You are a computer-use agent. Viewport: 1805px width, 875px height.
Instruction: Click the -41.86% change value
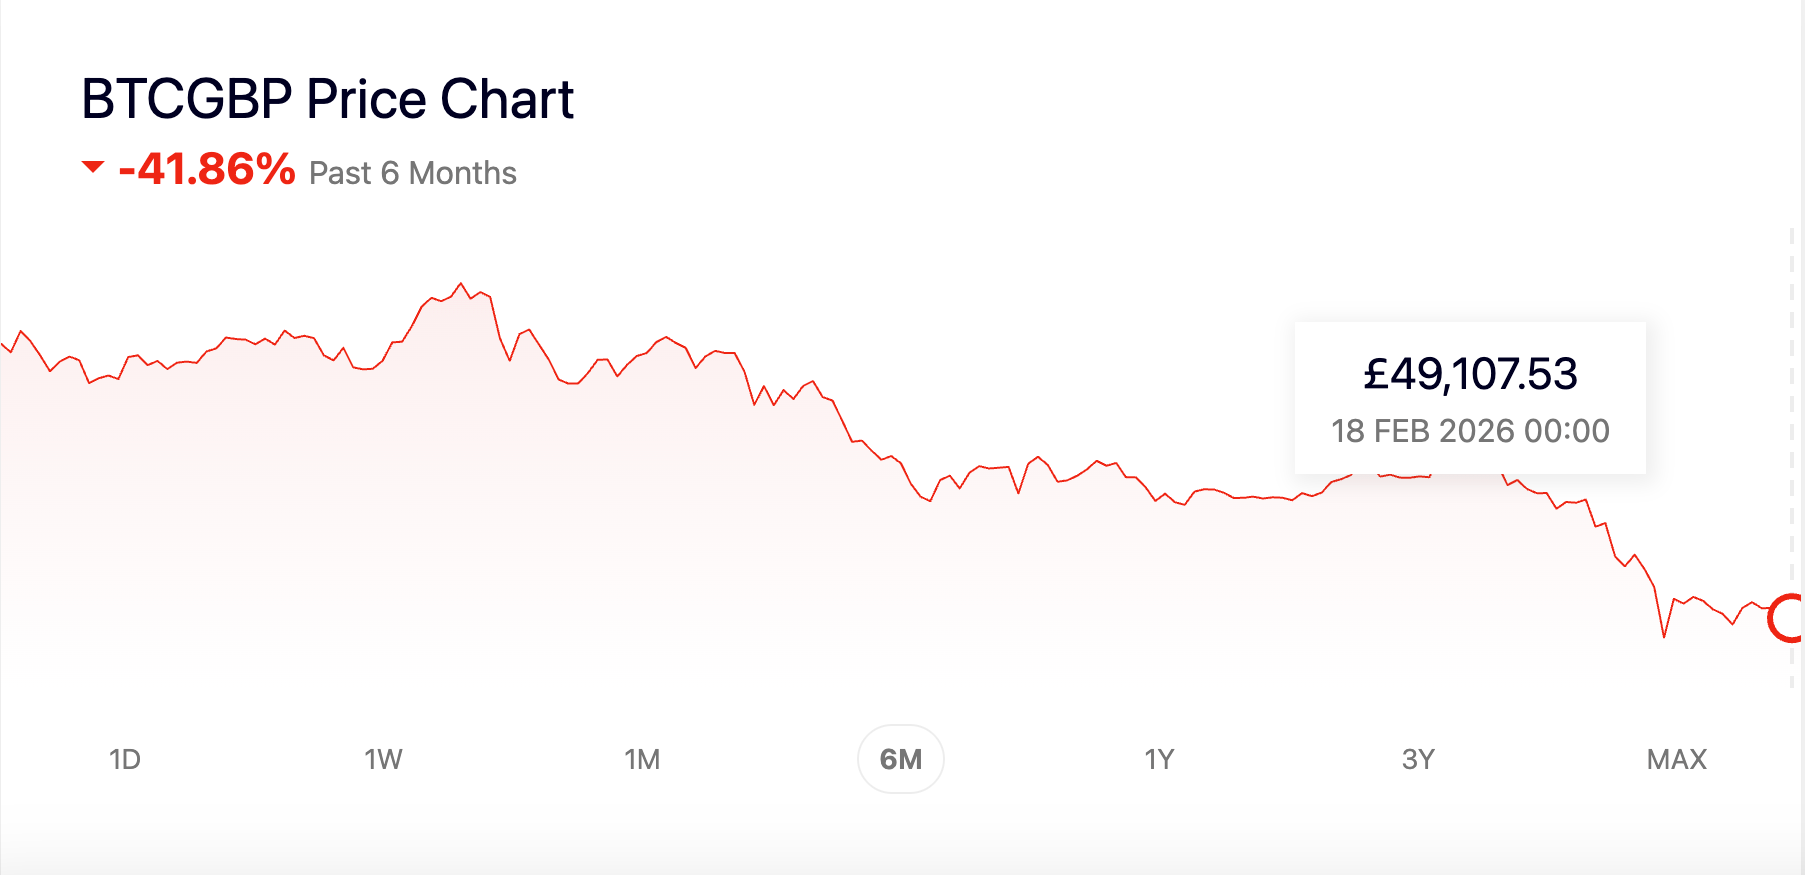click(207, 170)
